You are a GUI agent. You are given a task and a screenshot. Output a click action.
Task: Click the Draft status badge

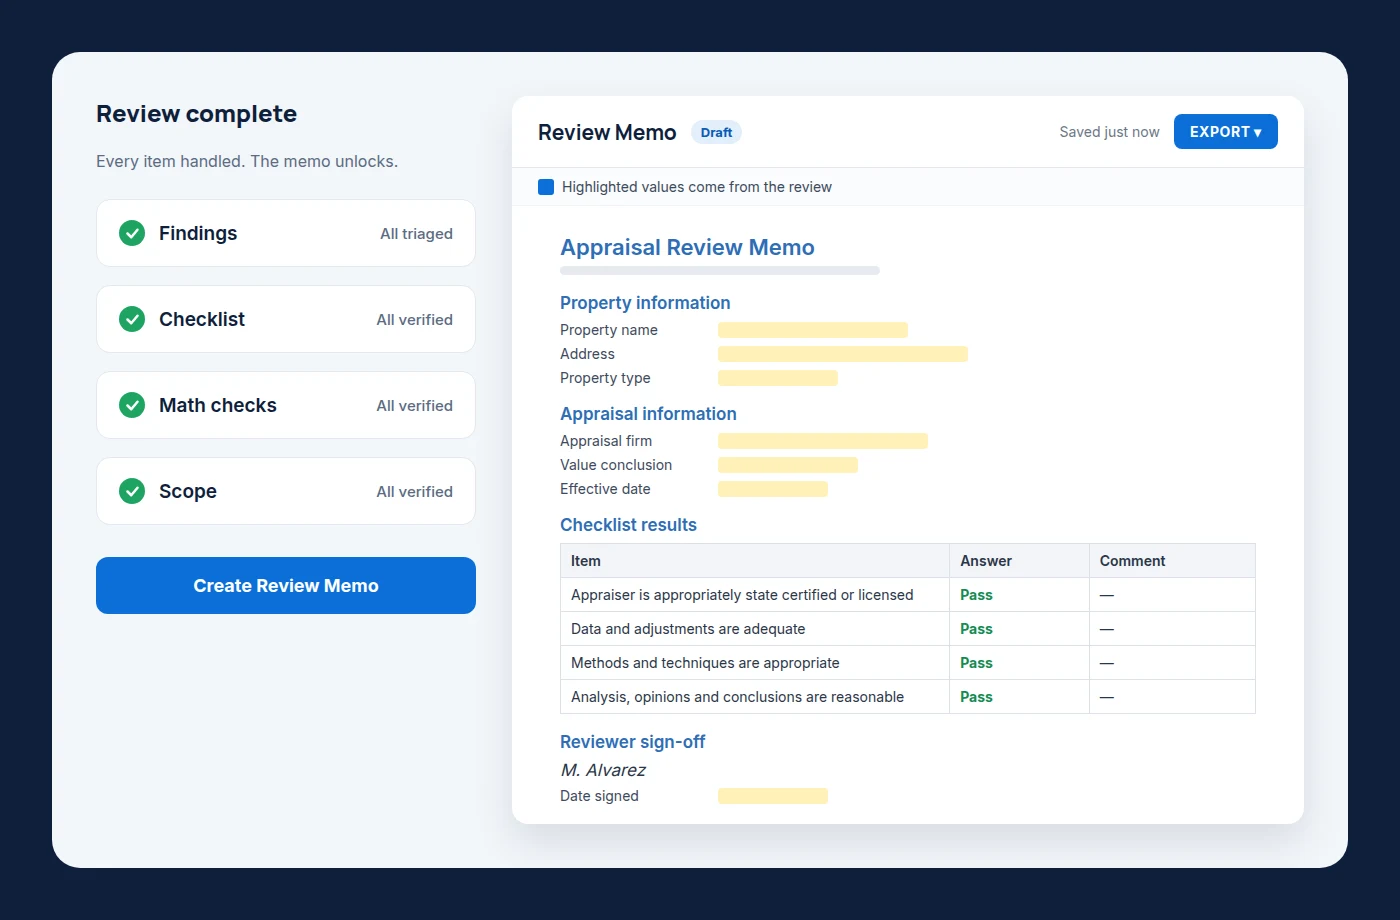pyautogui.click(x=716, y=132)
